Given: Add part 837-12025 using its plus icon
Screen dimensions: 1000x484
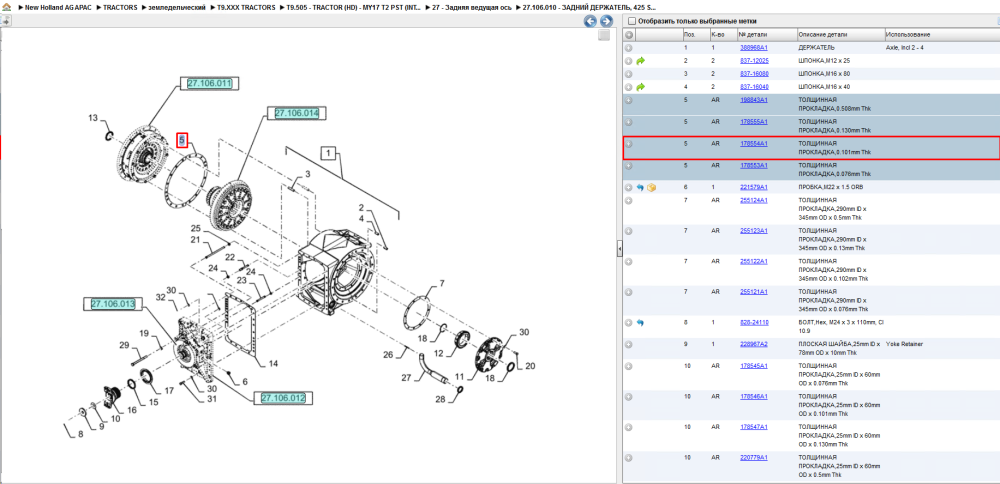Looking at the screenshot, I should tap(629, 61).
